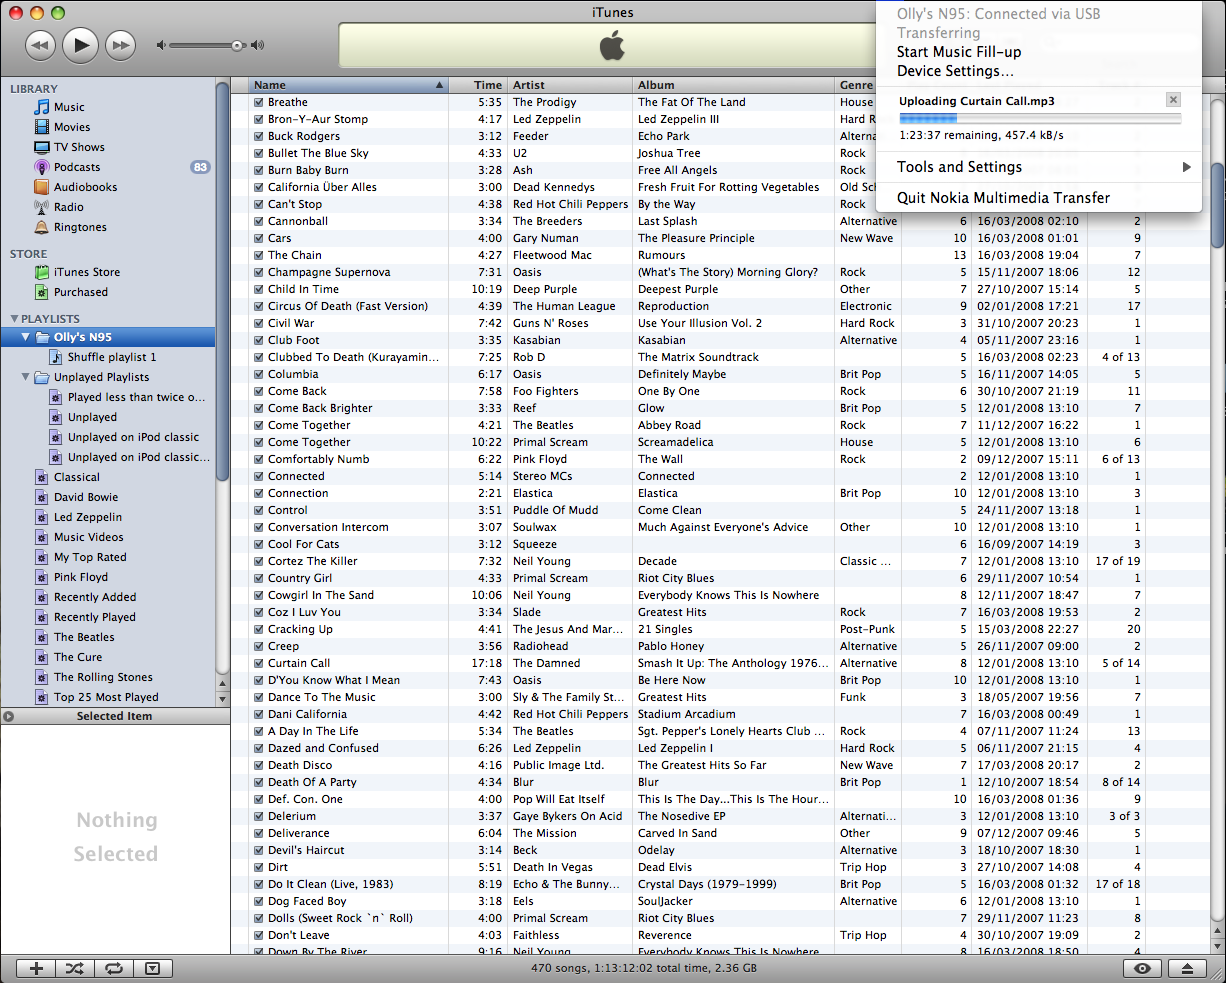The image size is (1226, 983).
Task: Expand Tools and Settings submenu arrow
Action: click(1187, 167)
